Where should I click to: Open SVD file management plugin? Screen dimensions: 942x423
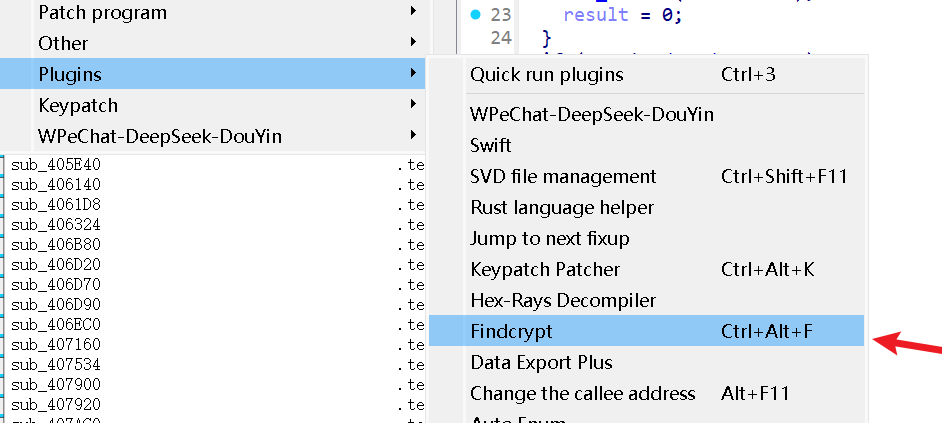646,176
